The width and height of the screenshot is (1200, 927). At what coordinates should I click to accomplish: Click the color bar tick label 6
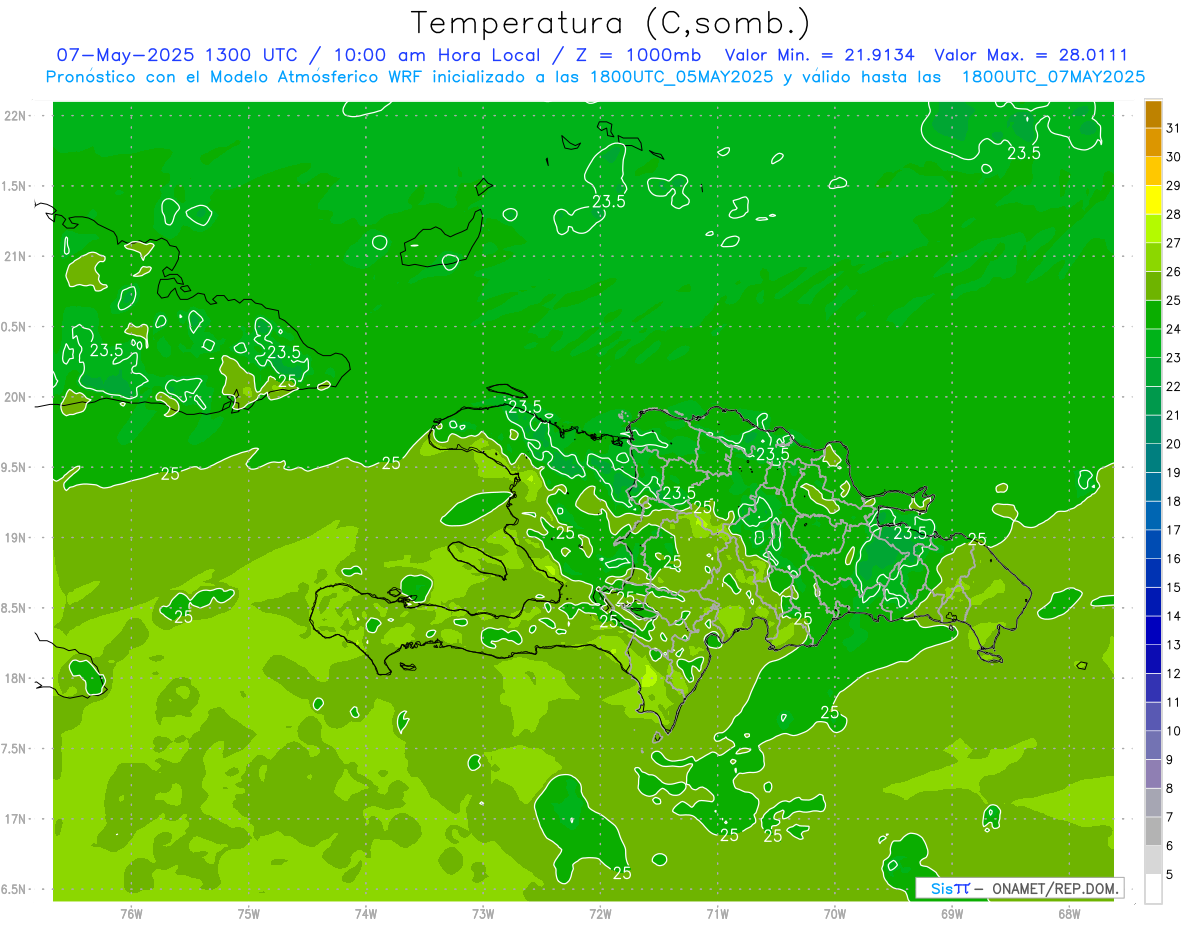coord(1170,846)
